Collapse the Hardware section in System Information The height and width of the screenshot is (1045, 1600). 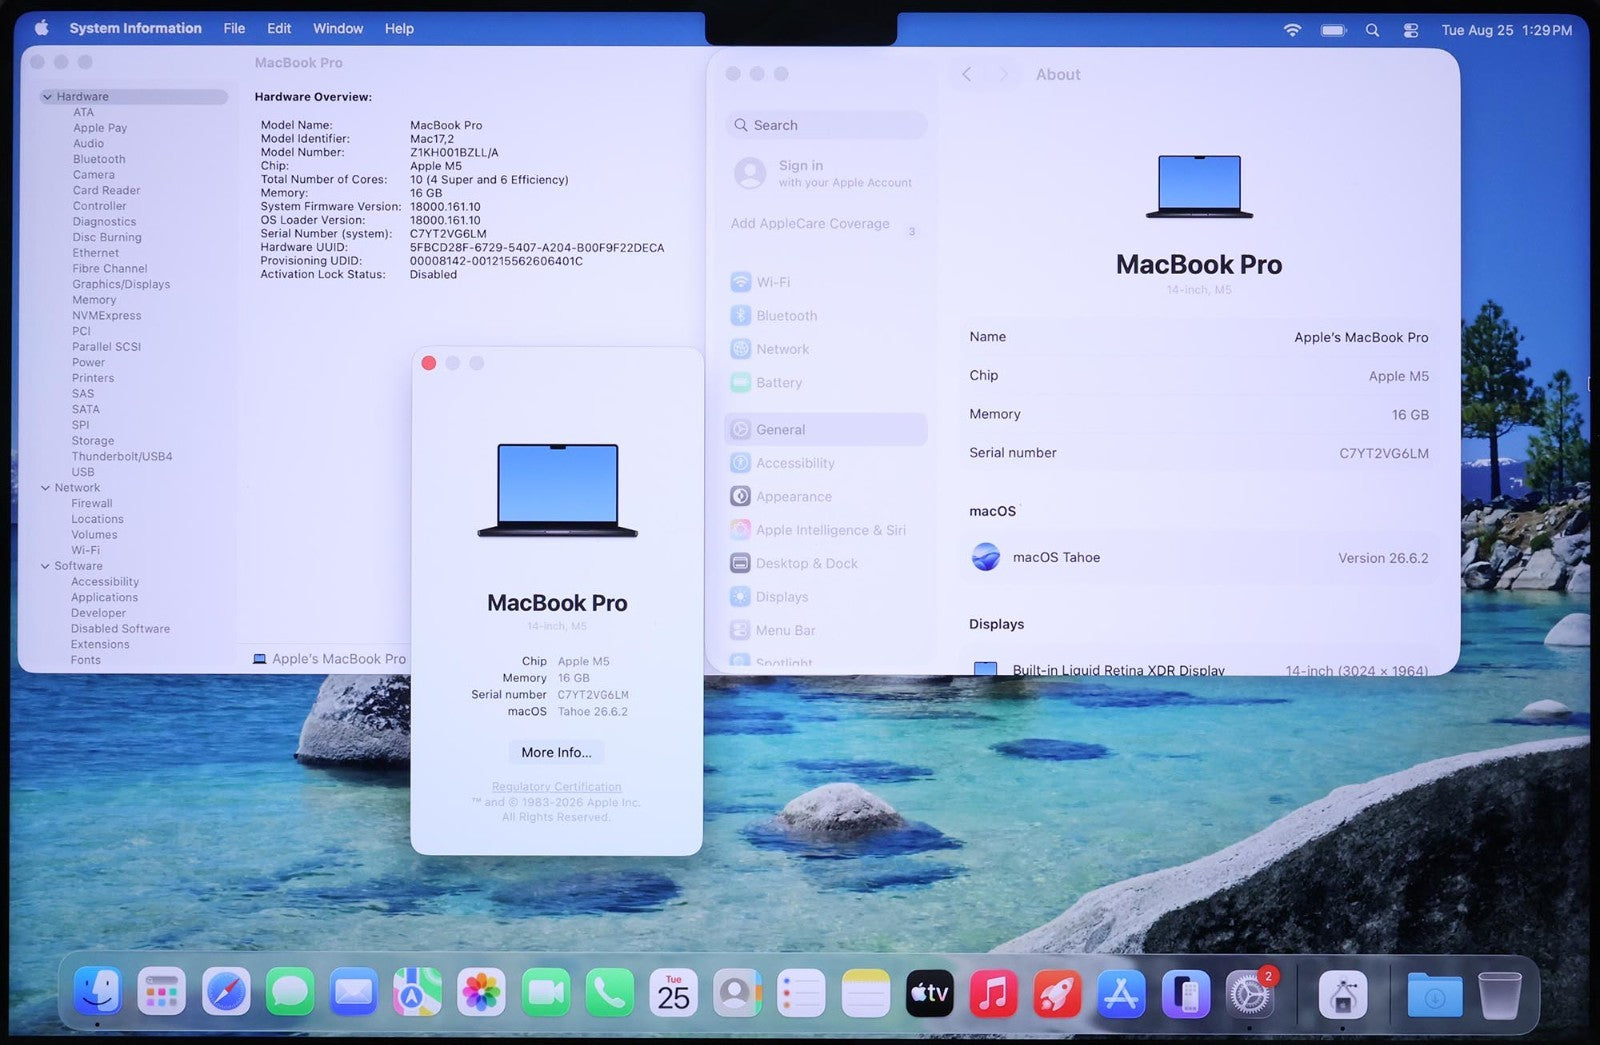[x=47, y=97]
